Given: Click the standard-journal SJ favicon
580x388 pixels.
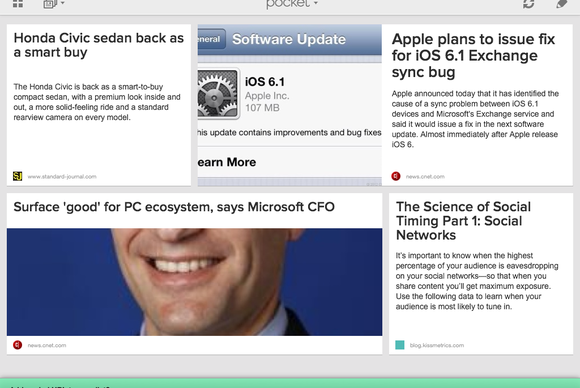Looking at the screenshot, I should (x=17, y=176).
